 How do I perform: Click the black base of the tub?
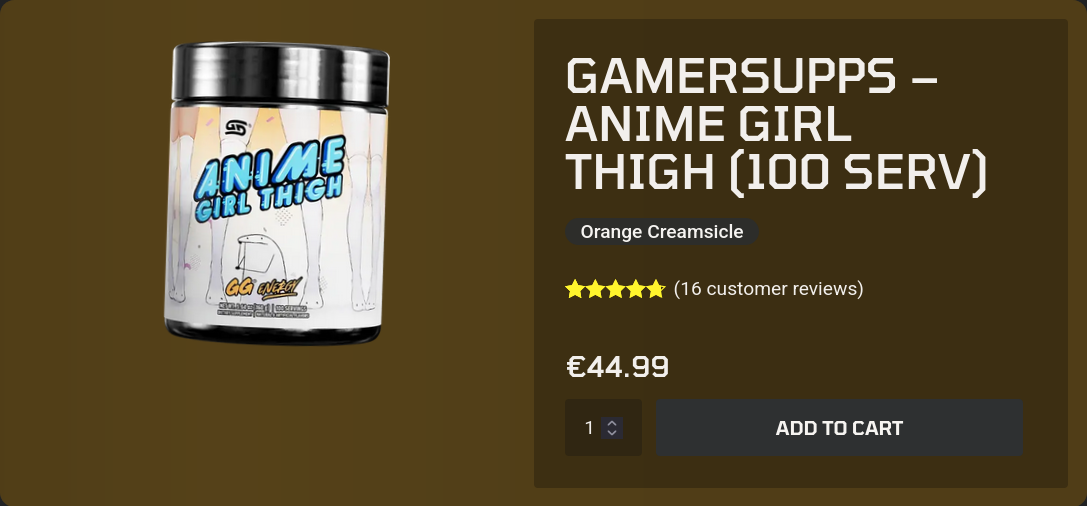click(272, 333)
